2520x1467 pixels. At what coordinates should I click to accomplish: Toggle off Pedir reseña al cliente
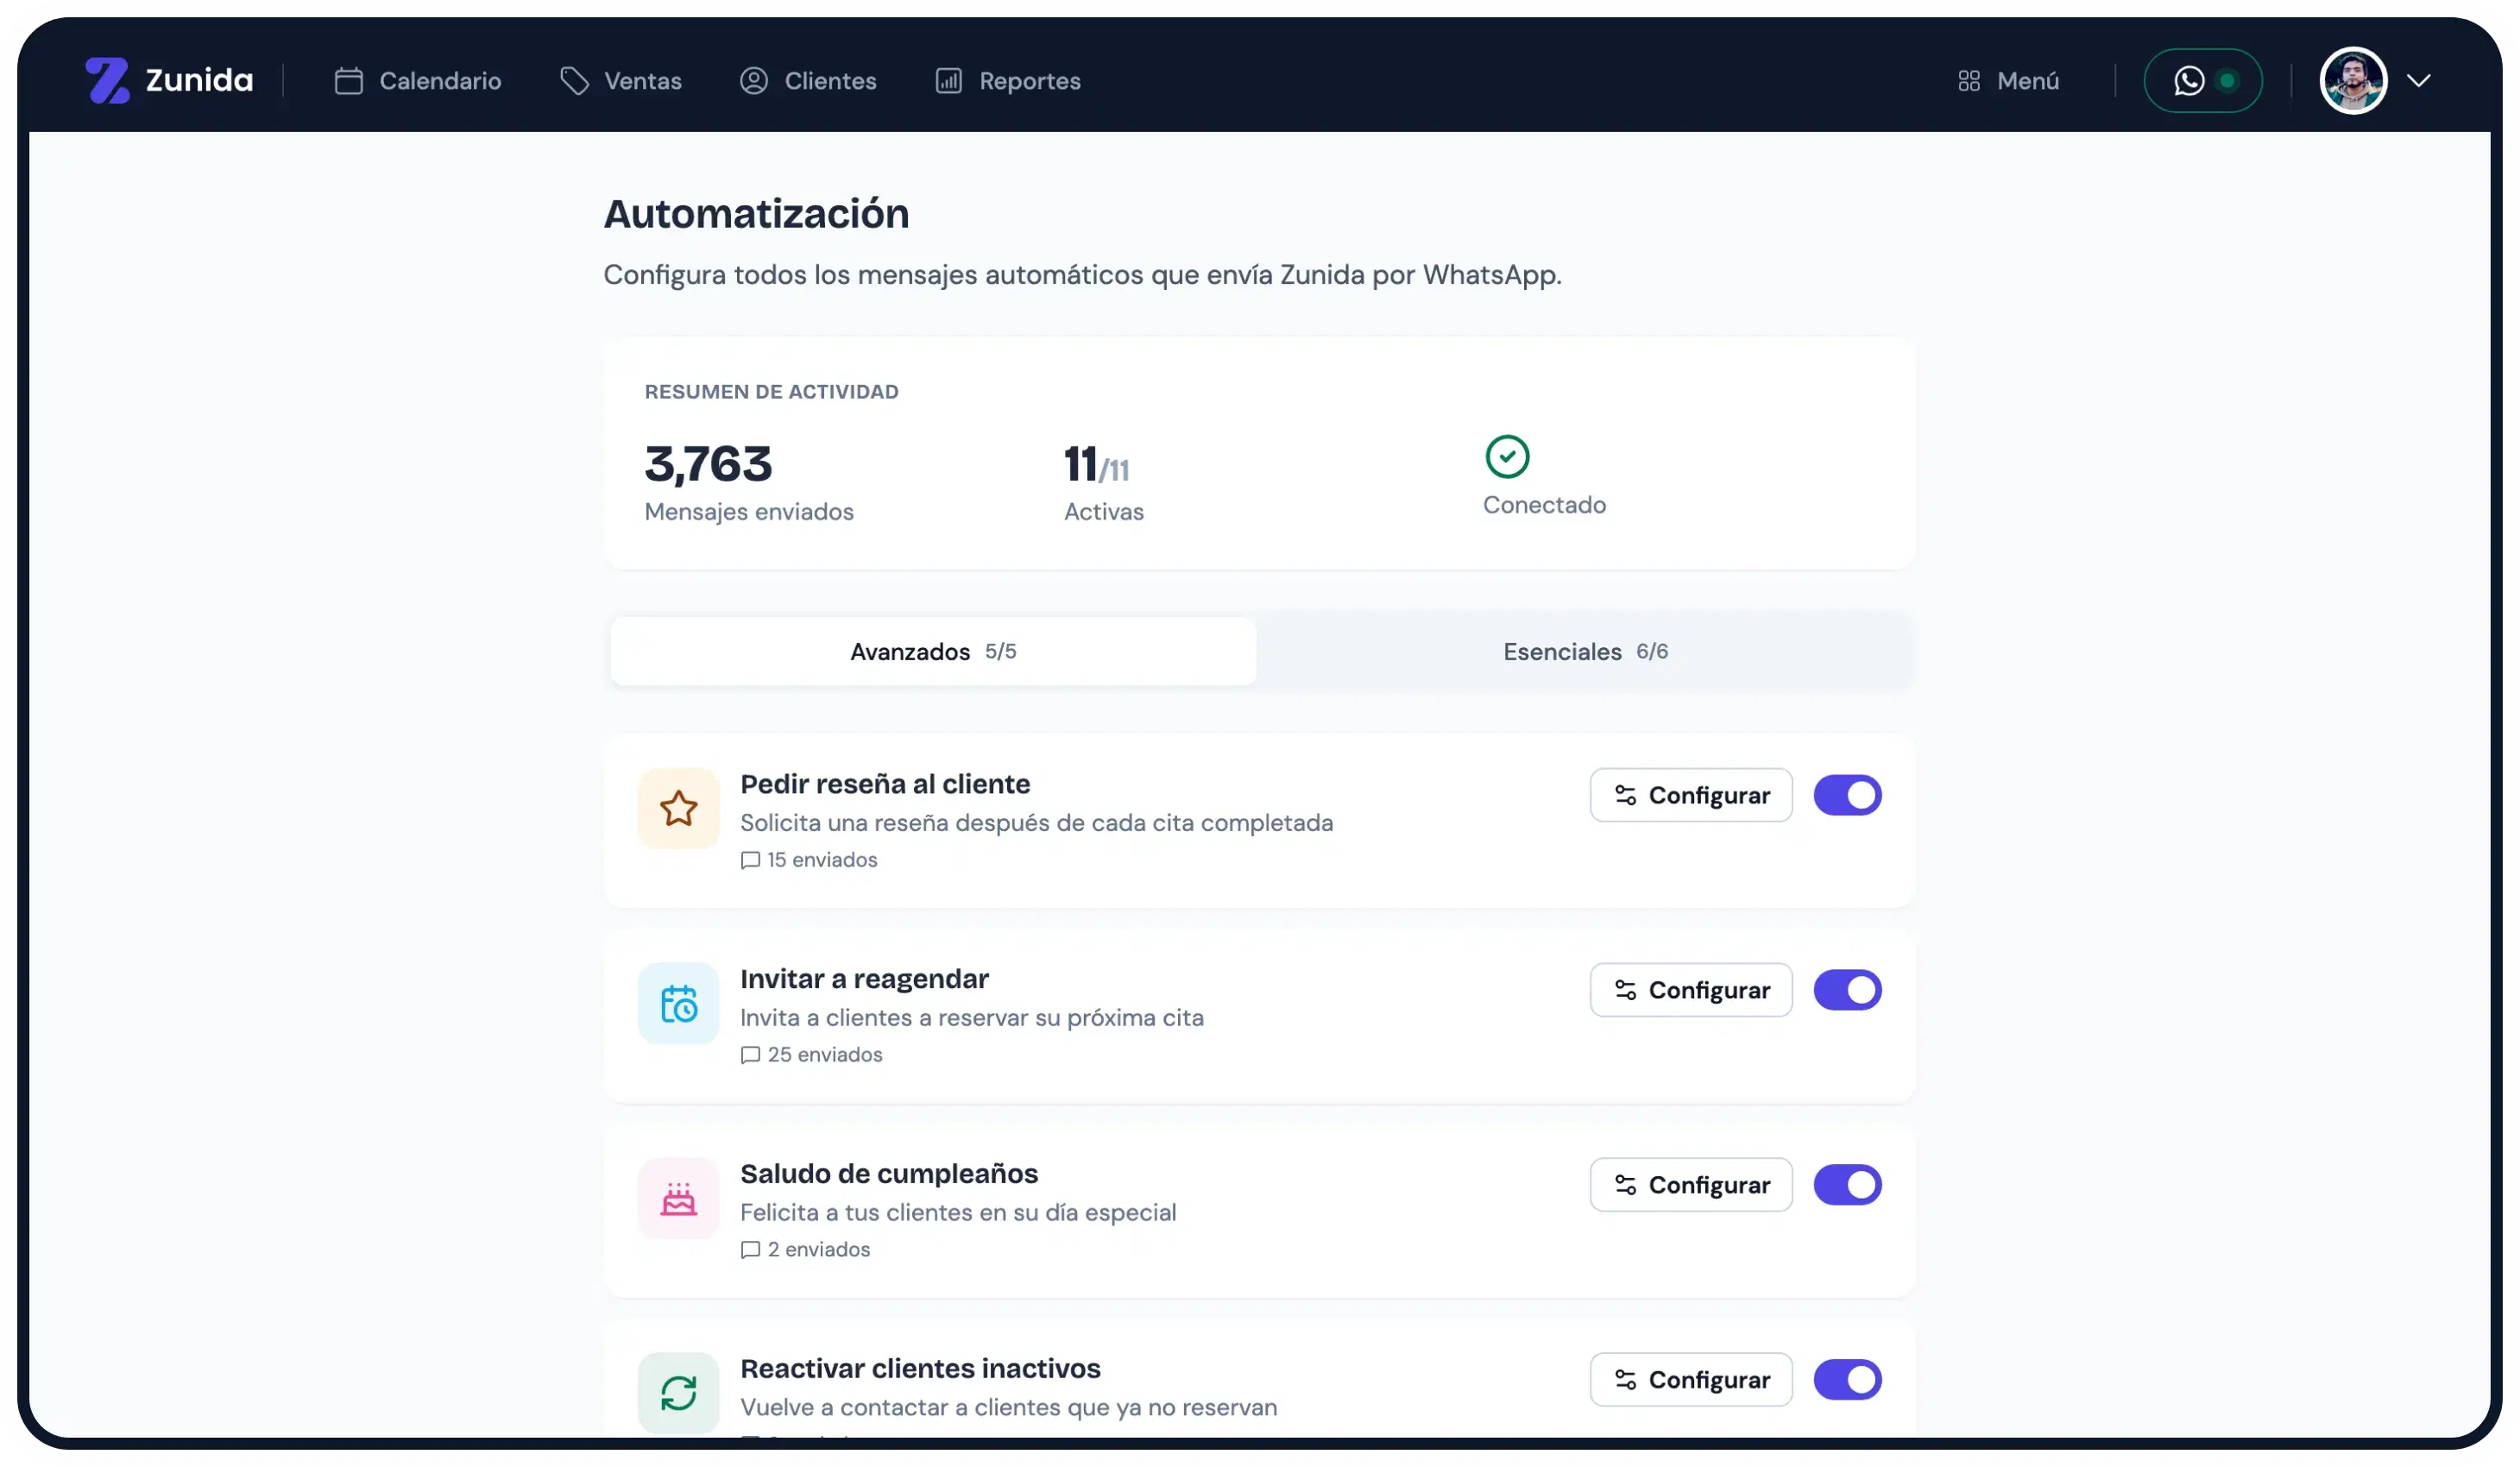[1847, 796]
